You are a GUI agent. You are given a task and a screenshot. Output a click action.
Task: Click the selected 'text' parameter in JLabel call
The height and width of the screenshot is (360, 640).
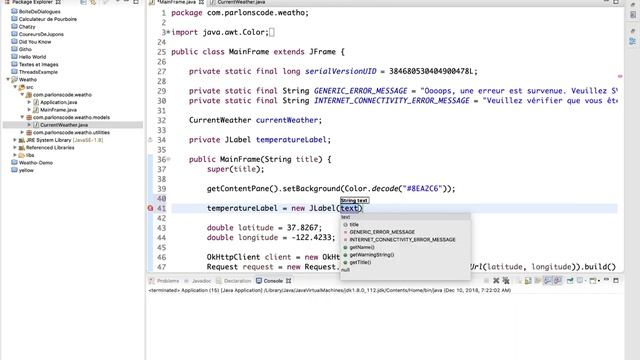[x=349, y=208]
